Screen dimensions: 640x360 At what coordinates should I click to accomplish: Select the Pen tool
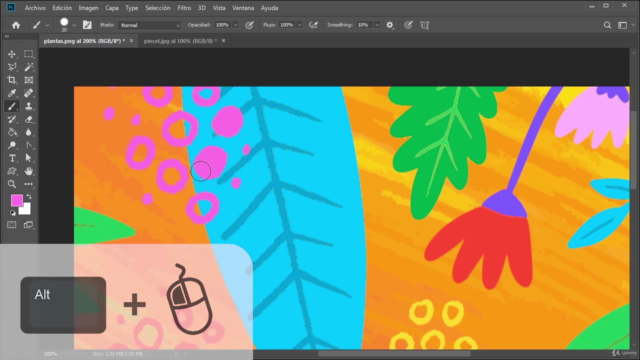point(29,145)
